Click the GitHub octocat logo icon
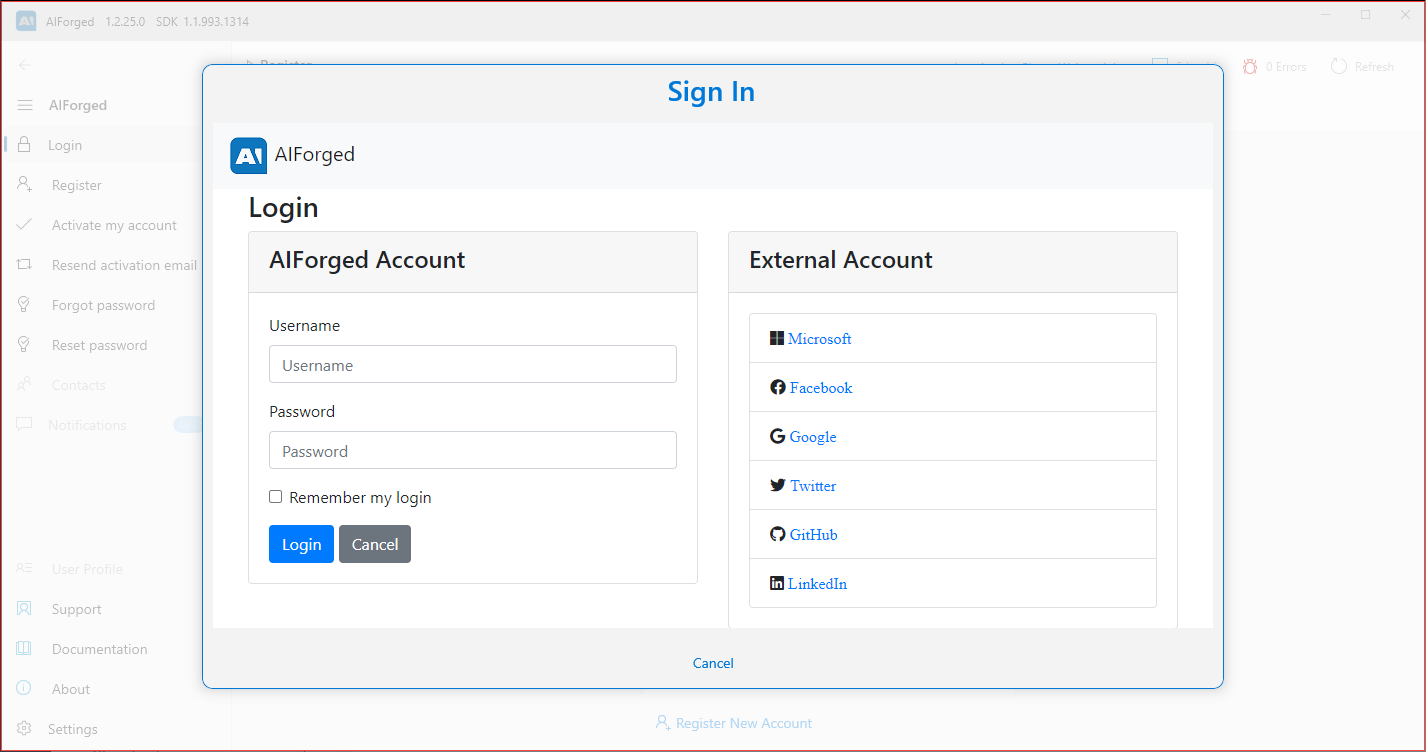Viewport: 1426px width, 752px height. [x=777, y=534]
